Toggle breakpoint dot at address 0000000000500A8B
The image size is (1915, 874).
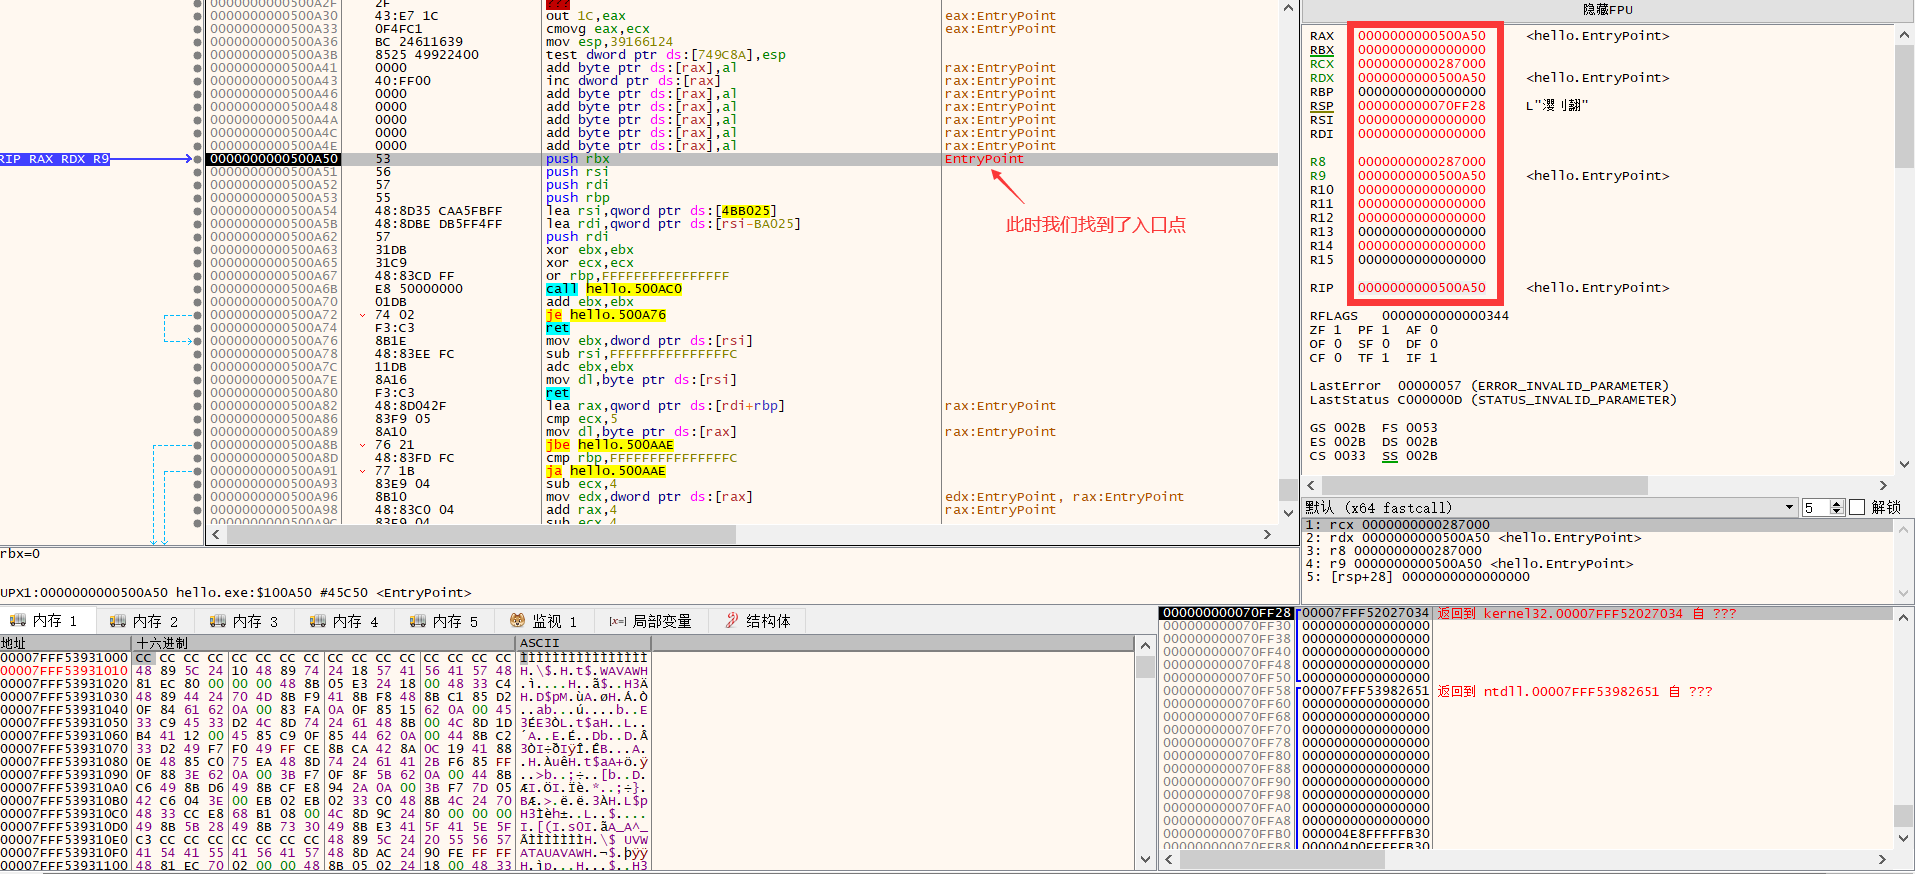point(197,445)
